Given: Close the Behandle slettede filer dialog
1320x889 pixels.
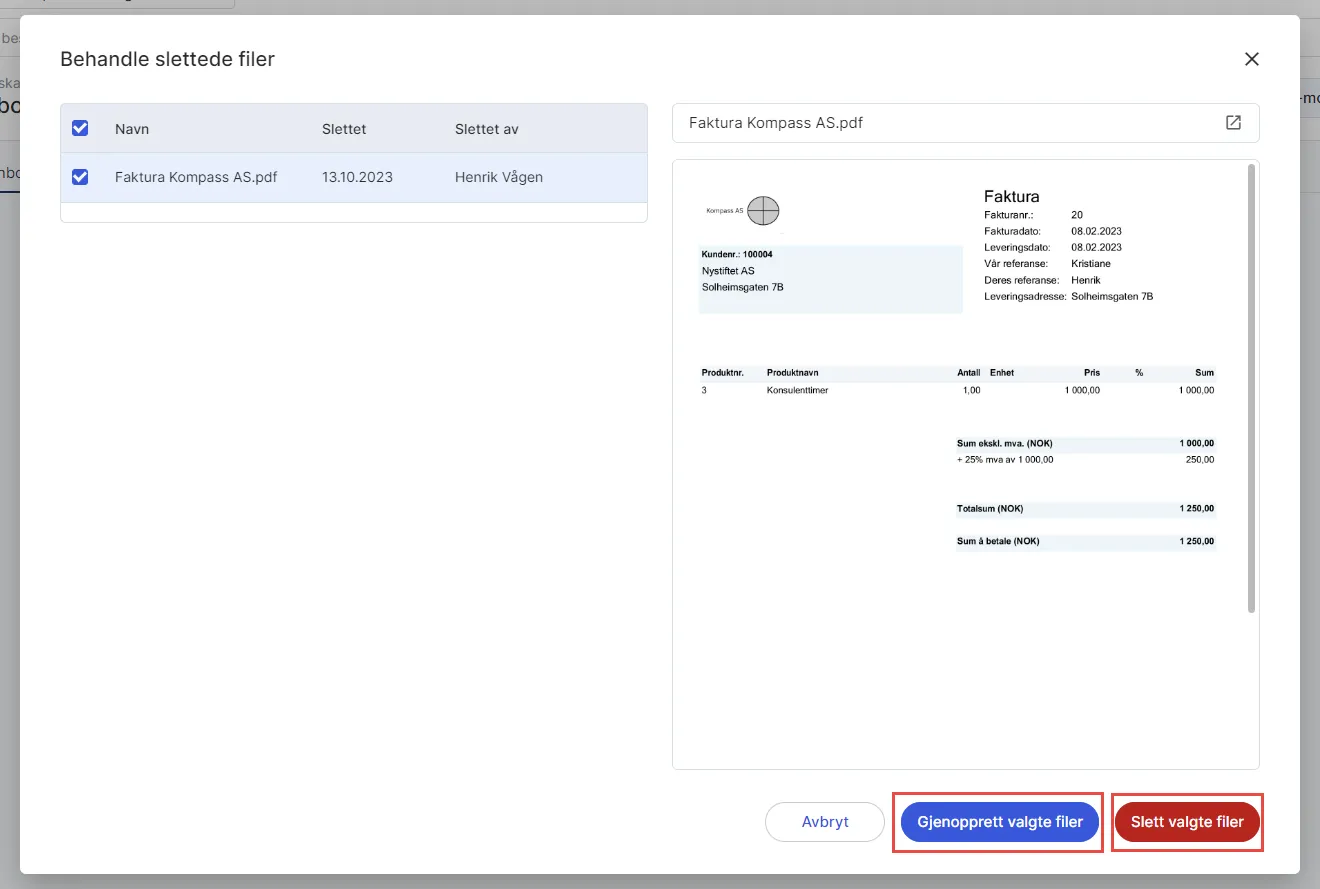Looking at the screenshot, I should (1251, 59).
